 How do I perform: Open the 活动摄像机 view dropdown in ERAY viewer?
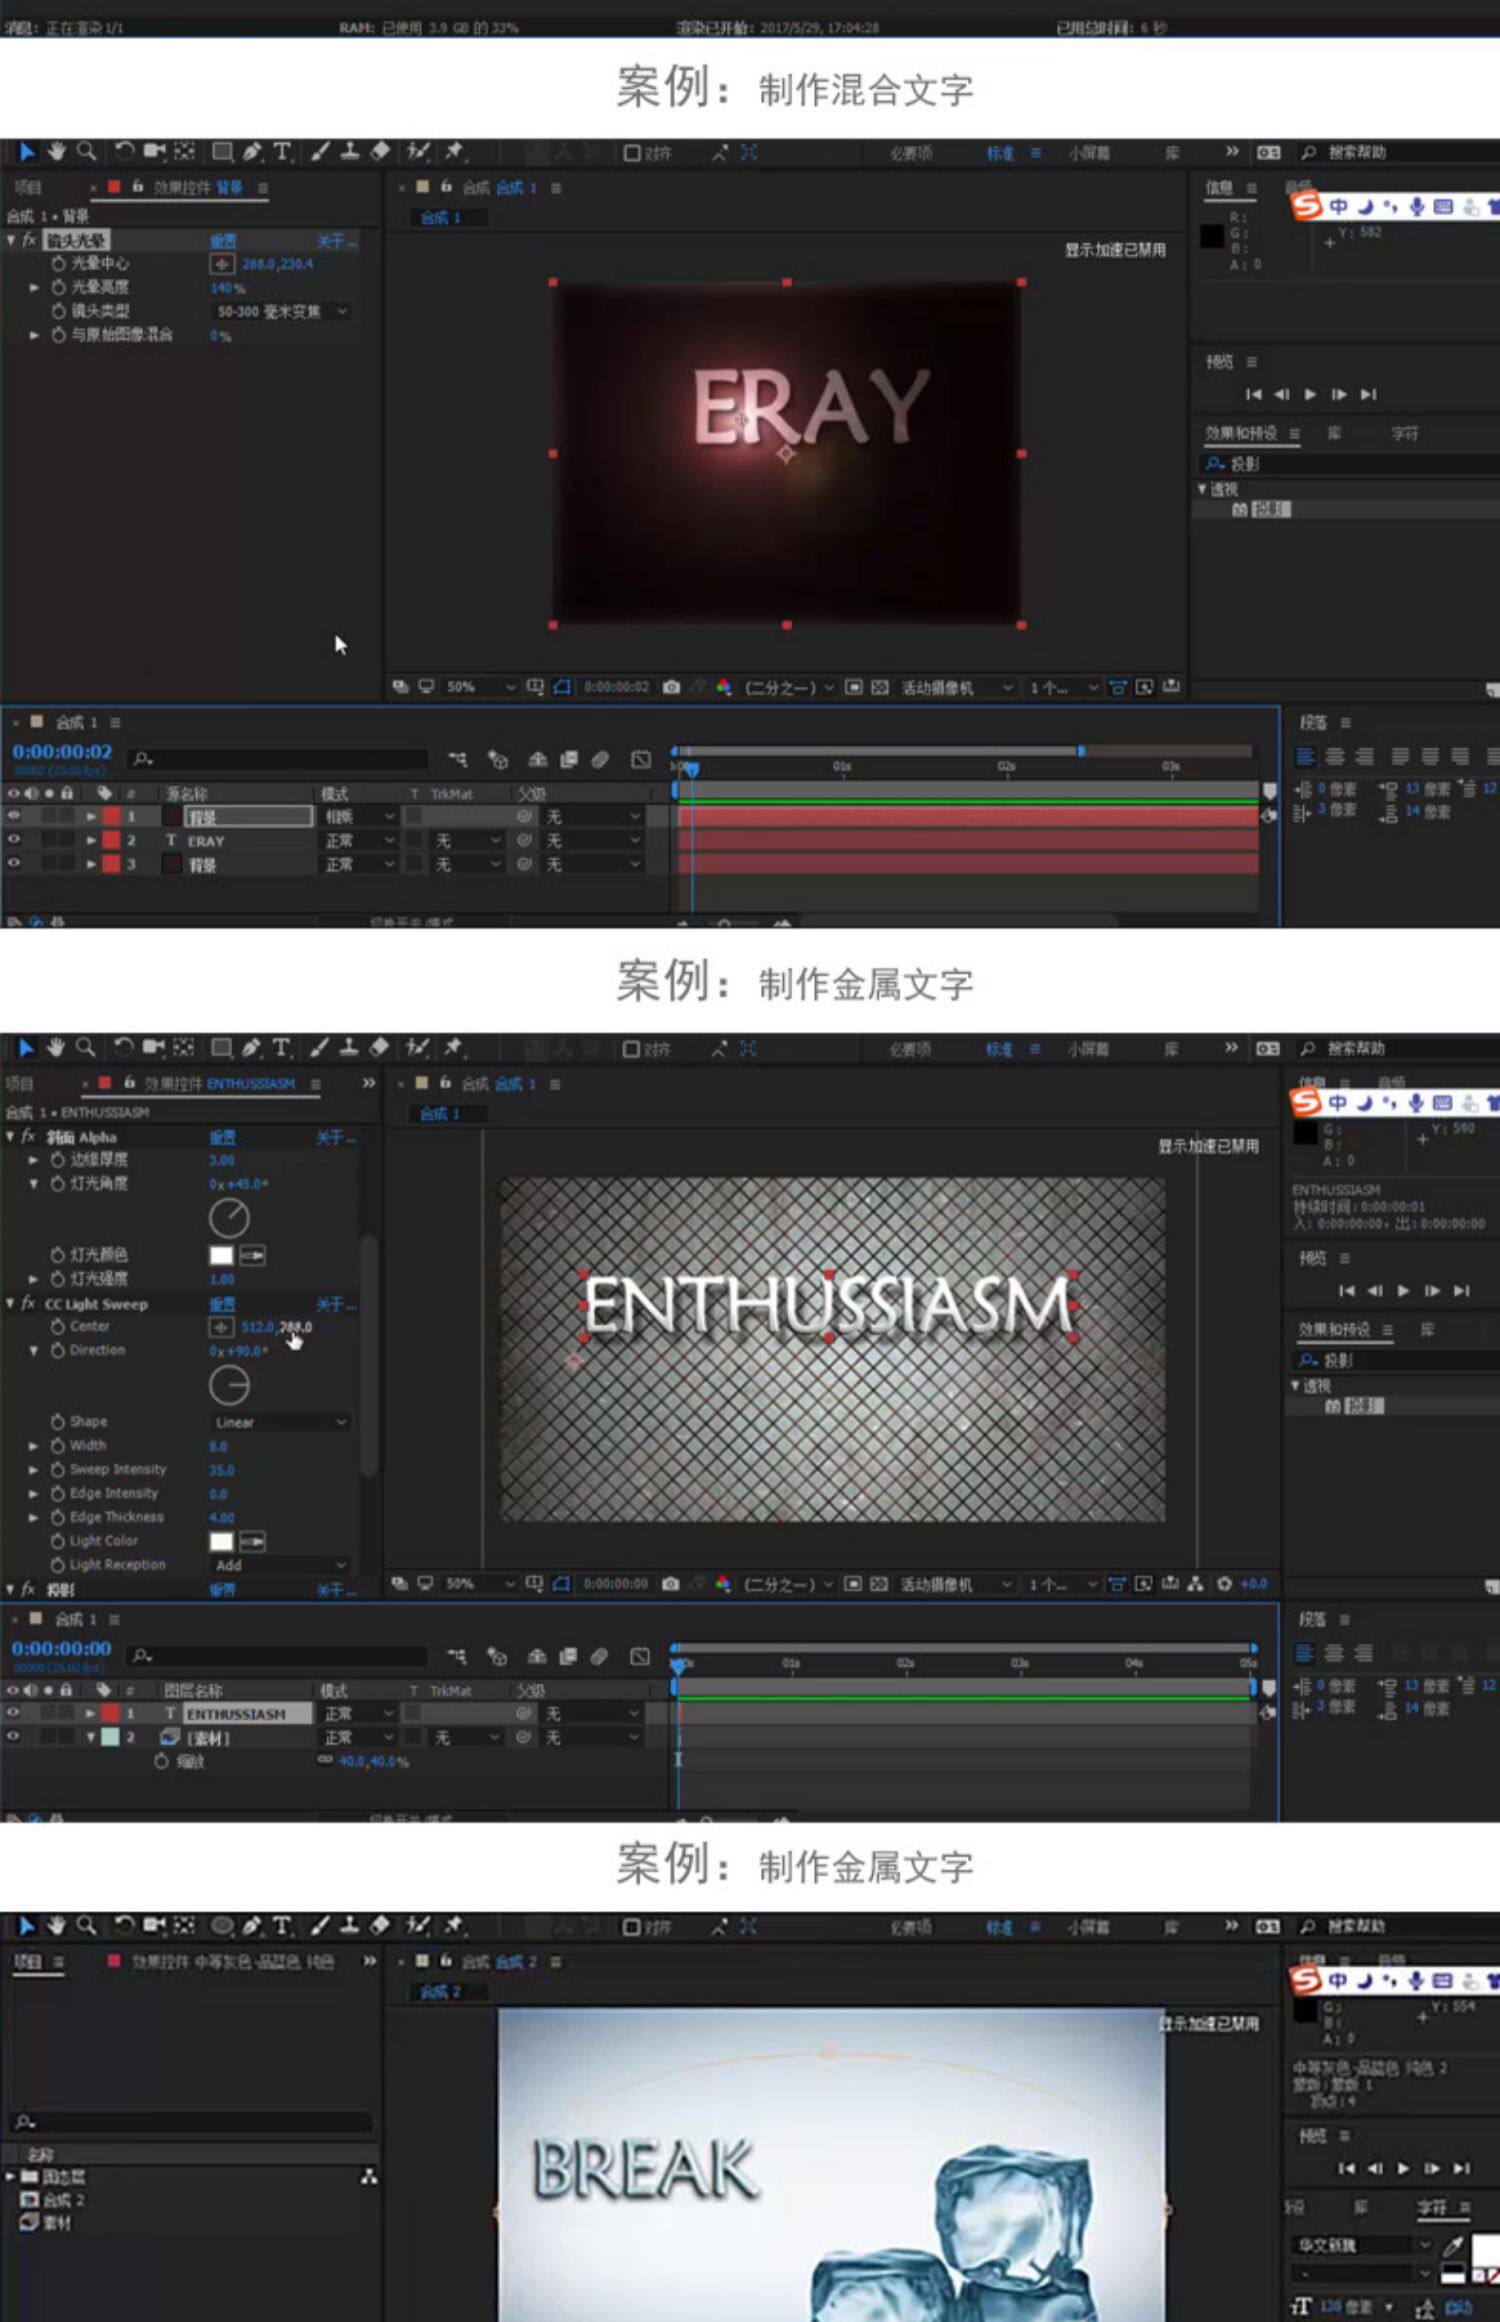click(x=957, y=688)
